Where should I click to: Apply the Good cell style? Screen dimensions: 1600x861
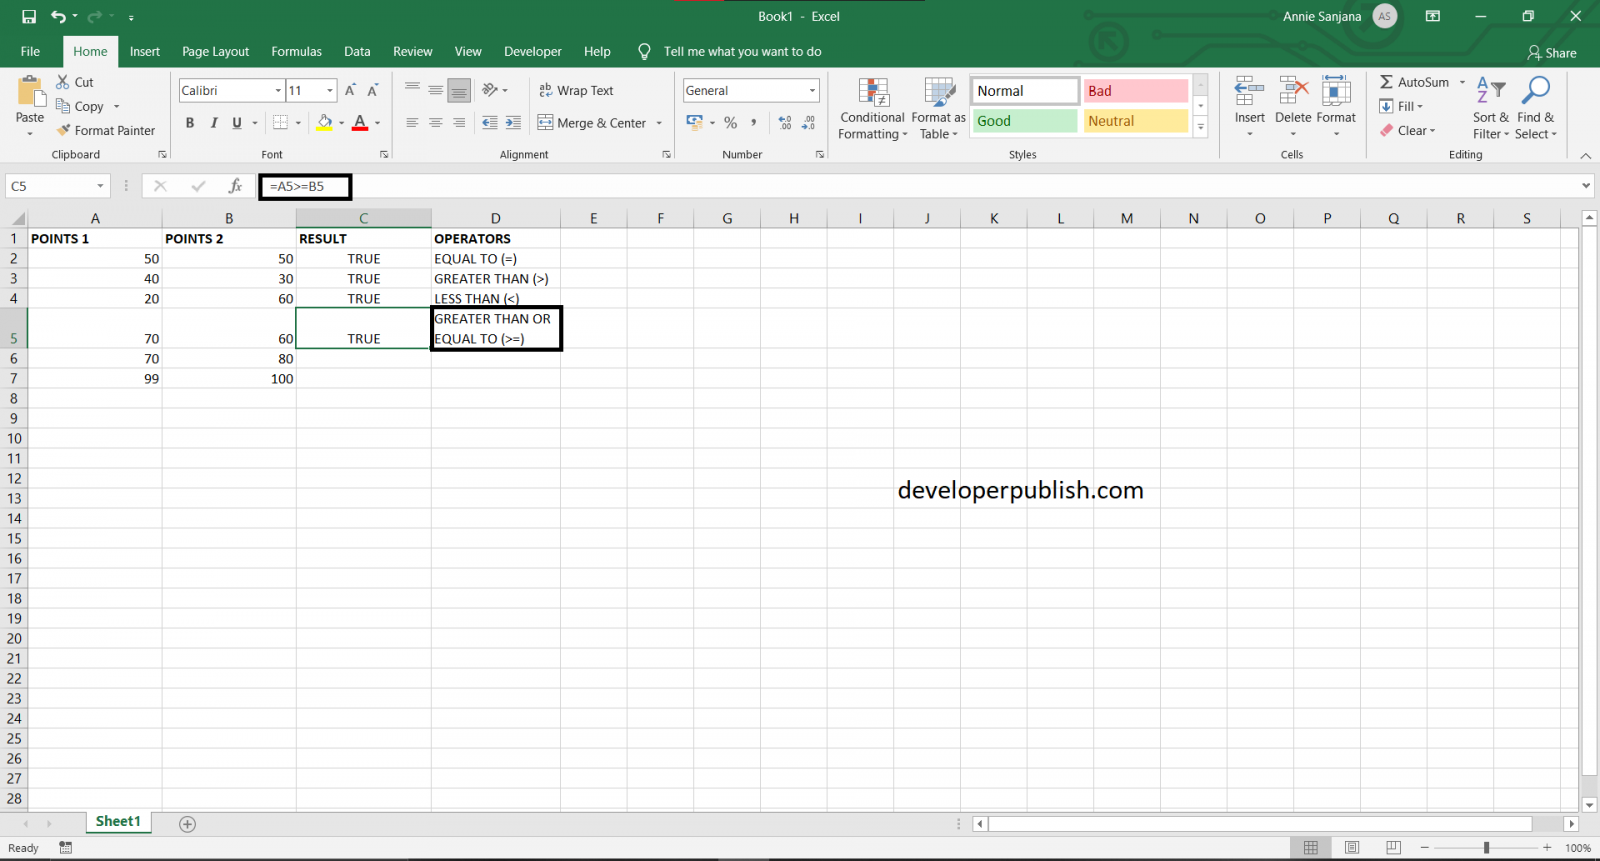[1024, 121]
